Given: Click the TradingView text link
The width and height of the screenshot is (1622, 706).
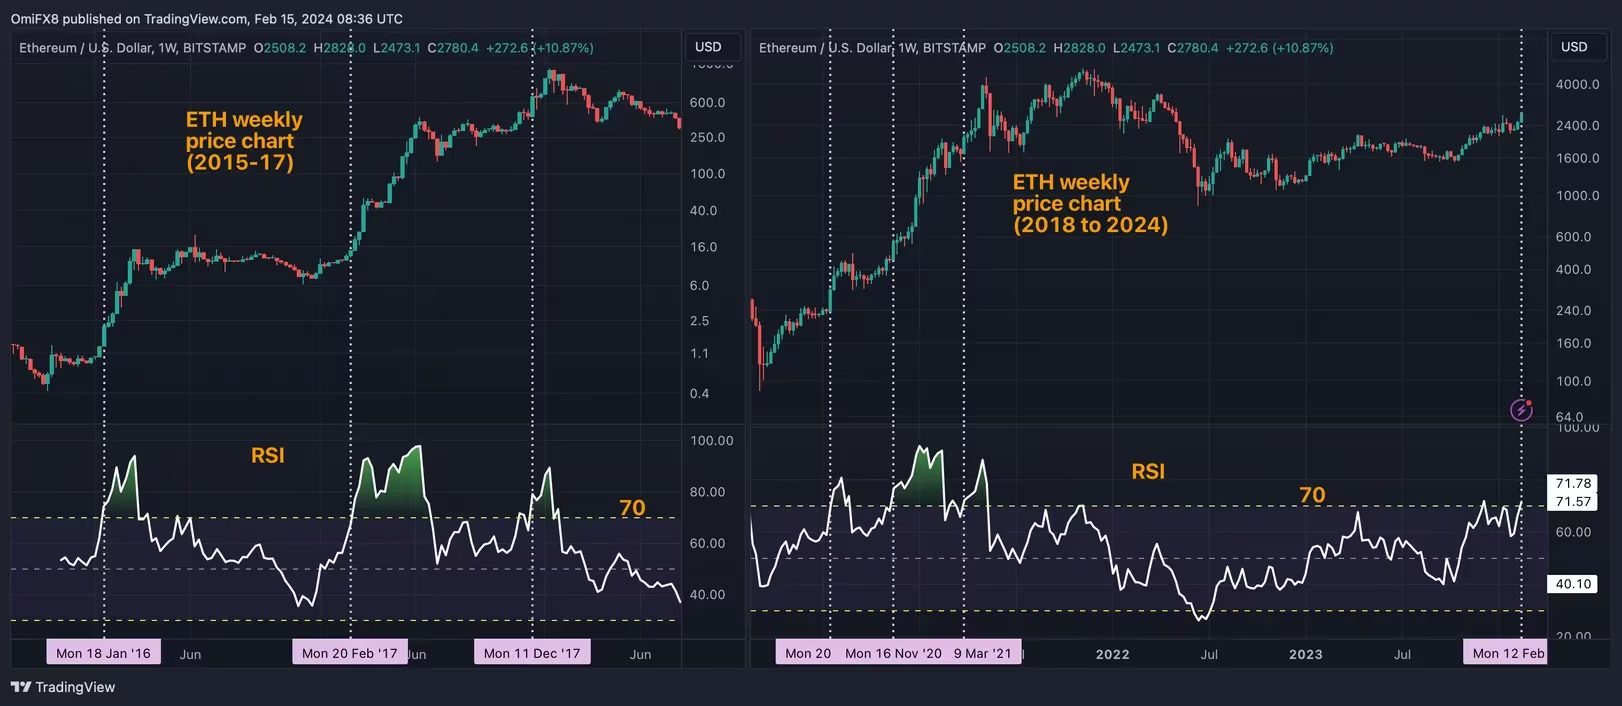Looking at the screenshot, I should point(75,687).
